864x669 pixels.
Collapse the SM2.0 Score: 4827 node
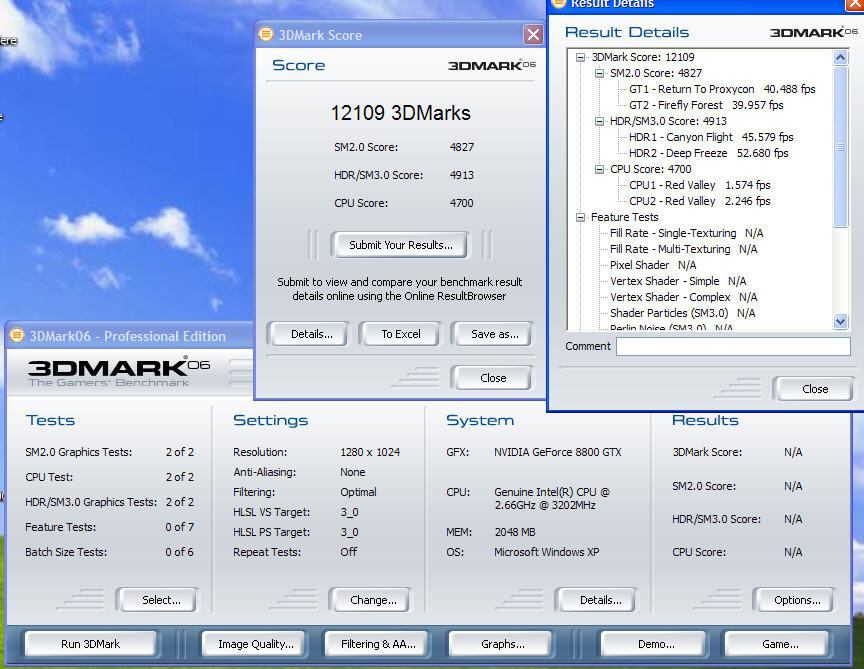pyautogui.click(x=600, y=73)
